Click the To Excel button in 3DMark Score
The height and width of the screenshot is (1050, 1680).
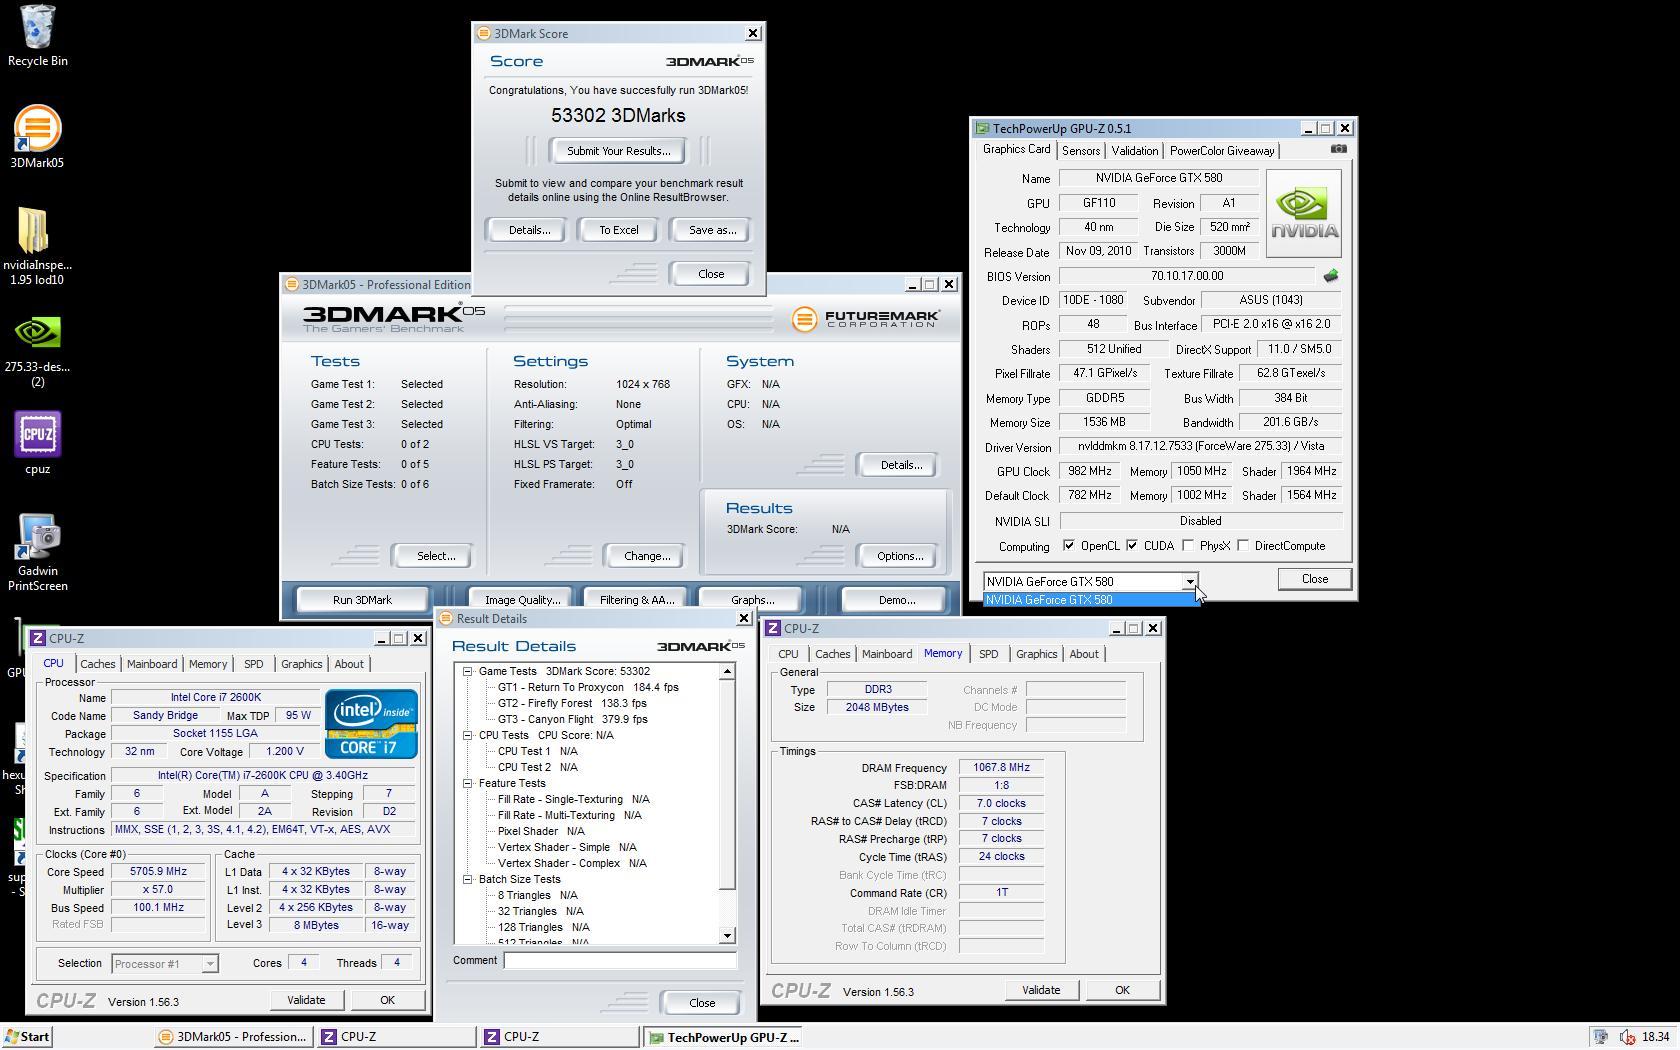[618, 230]
